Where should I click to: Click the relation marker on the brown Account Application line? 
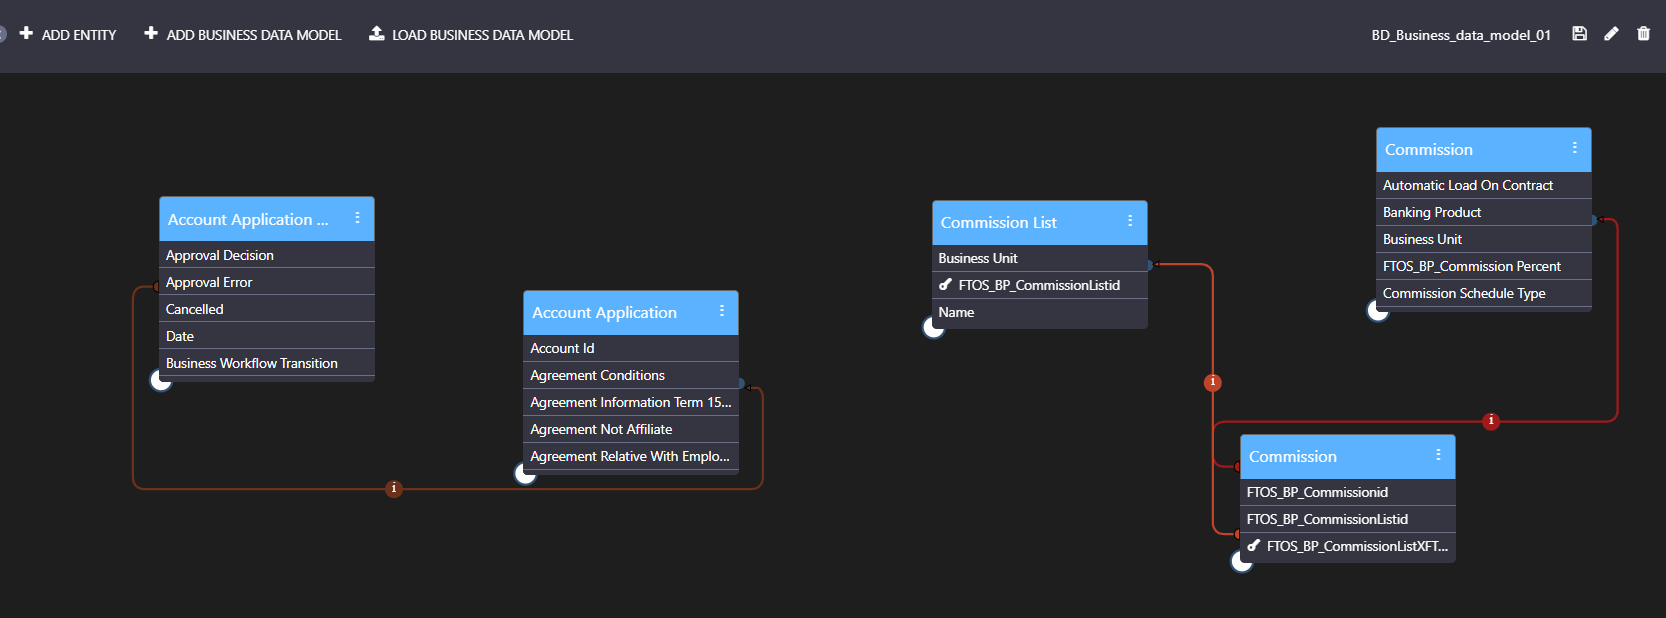point(394,488)
